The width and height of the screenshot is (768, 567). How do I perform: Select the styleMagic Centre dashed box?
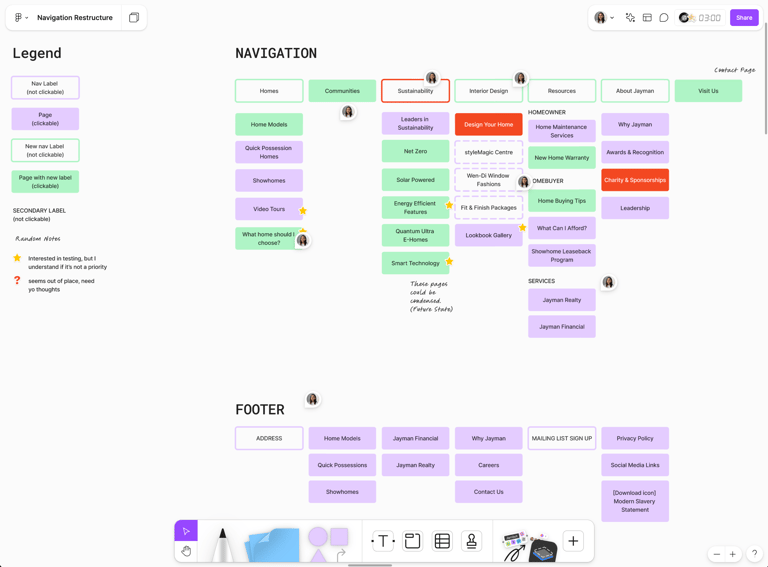[x=489, y=152]
